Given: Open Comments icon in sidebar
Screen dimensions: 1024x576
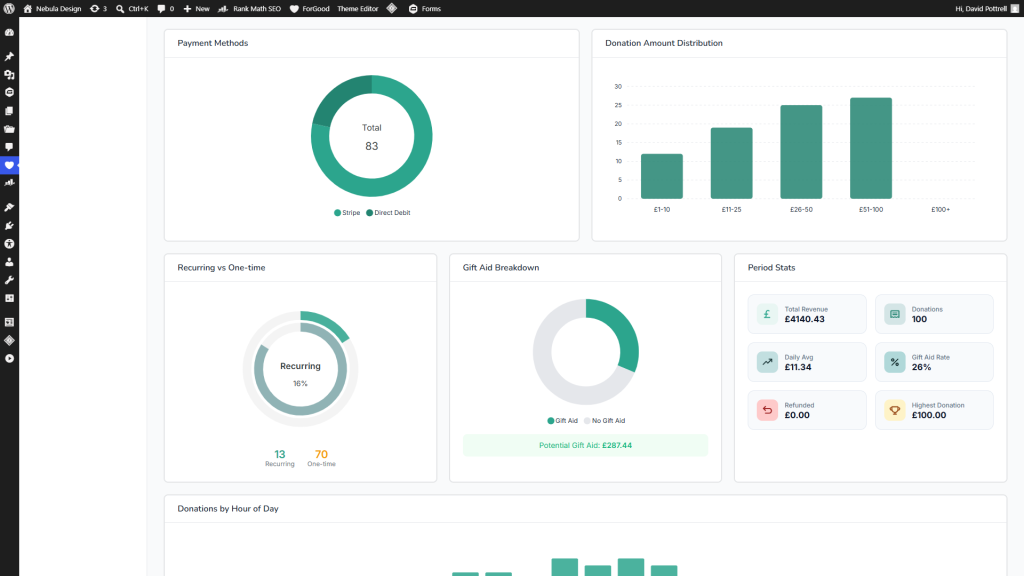Looking at the screenshot, I should pyautogui.click(x=9, y=148).
